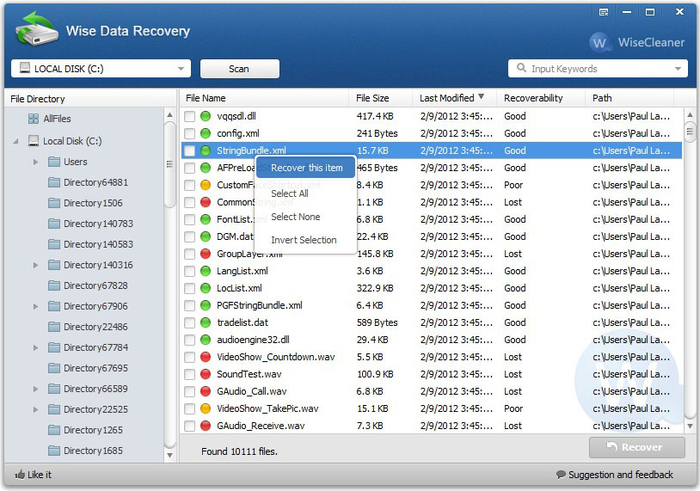Select the checkbox for SoundTest.wav
Viewport: 700px width, 491px height.
(190, 374)
